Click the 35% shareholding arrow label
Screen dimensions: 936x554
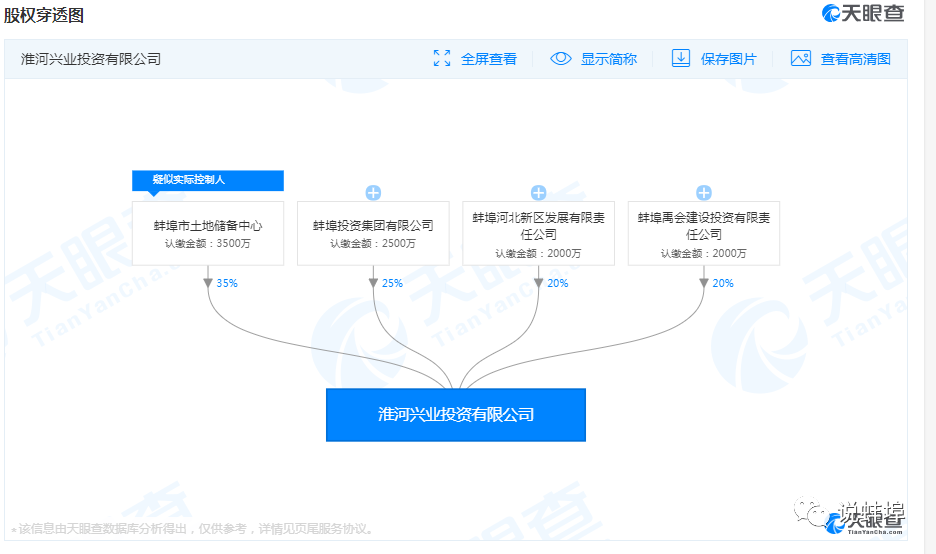pos(227,283)
